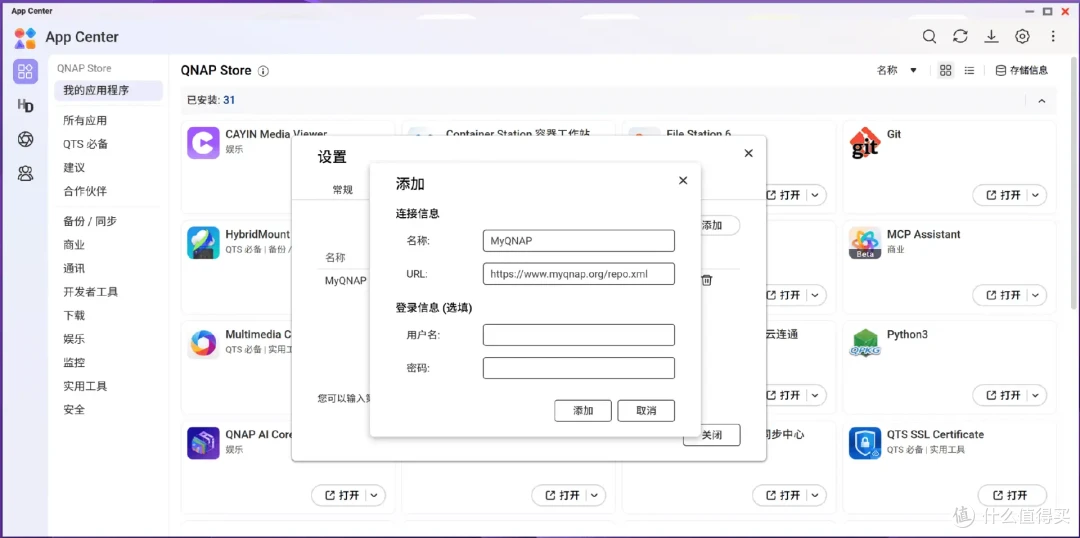Click the URL input field

coord(579,273)
